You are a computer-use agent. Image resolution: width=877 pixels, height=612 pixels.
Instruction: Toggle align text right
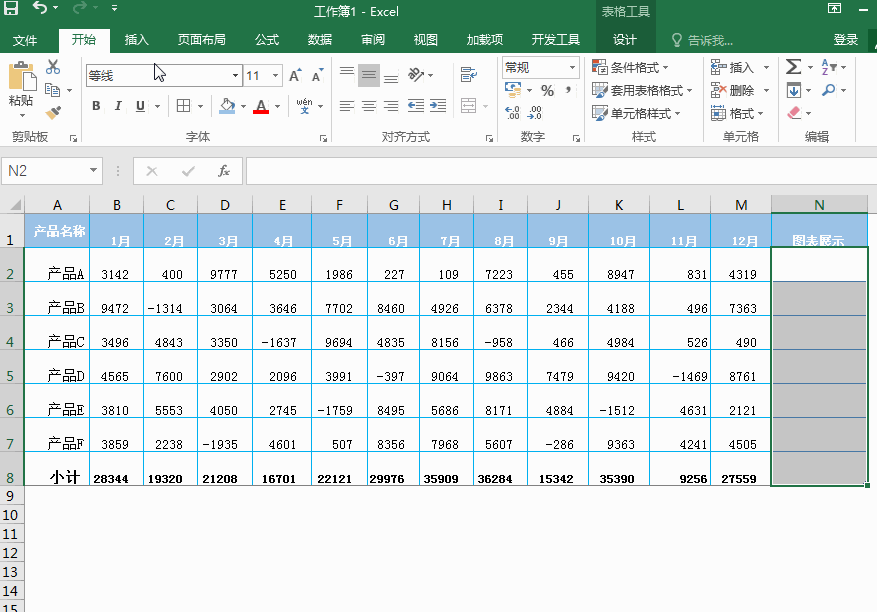point(391,106)
